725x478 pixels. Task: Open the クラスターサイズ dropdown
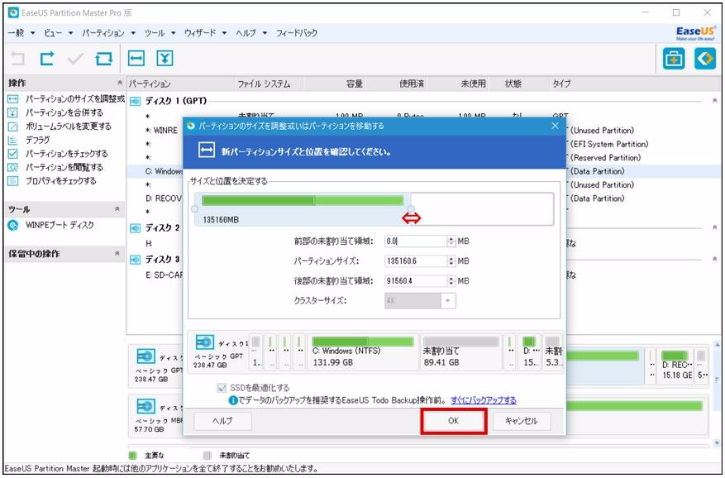click(448, 301)
